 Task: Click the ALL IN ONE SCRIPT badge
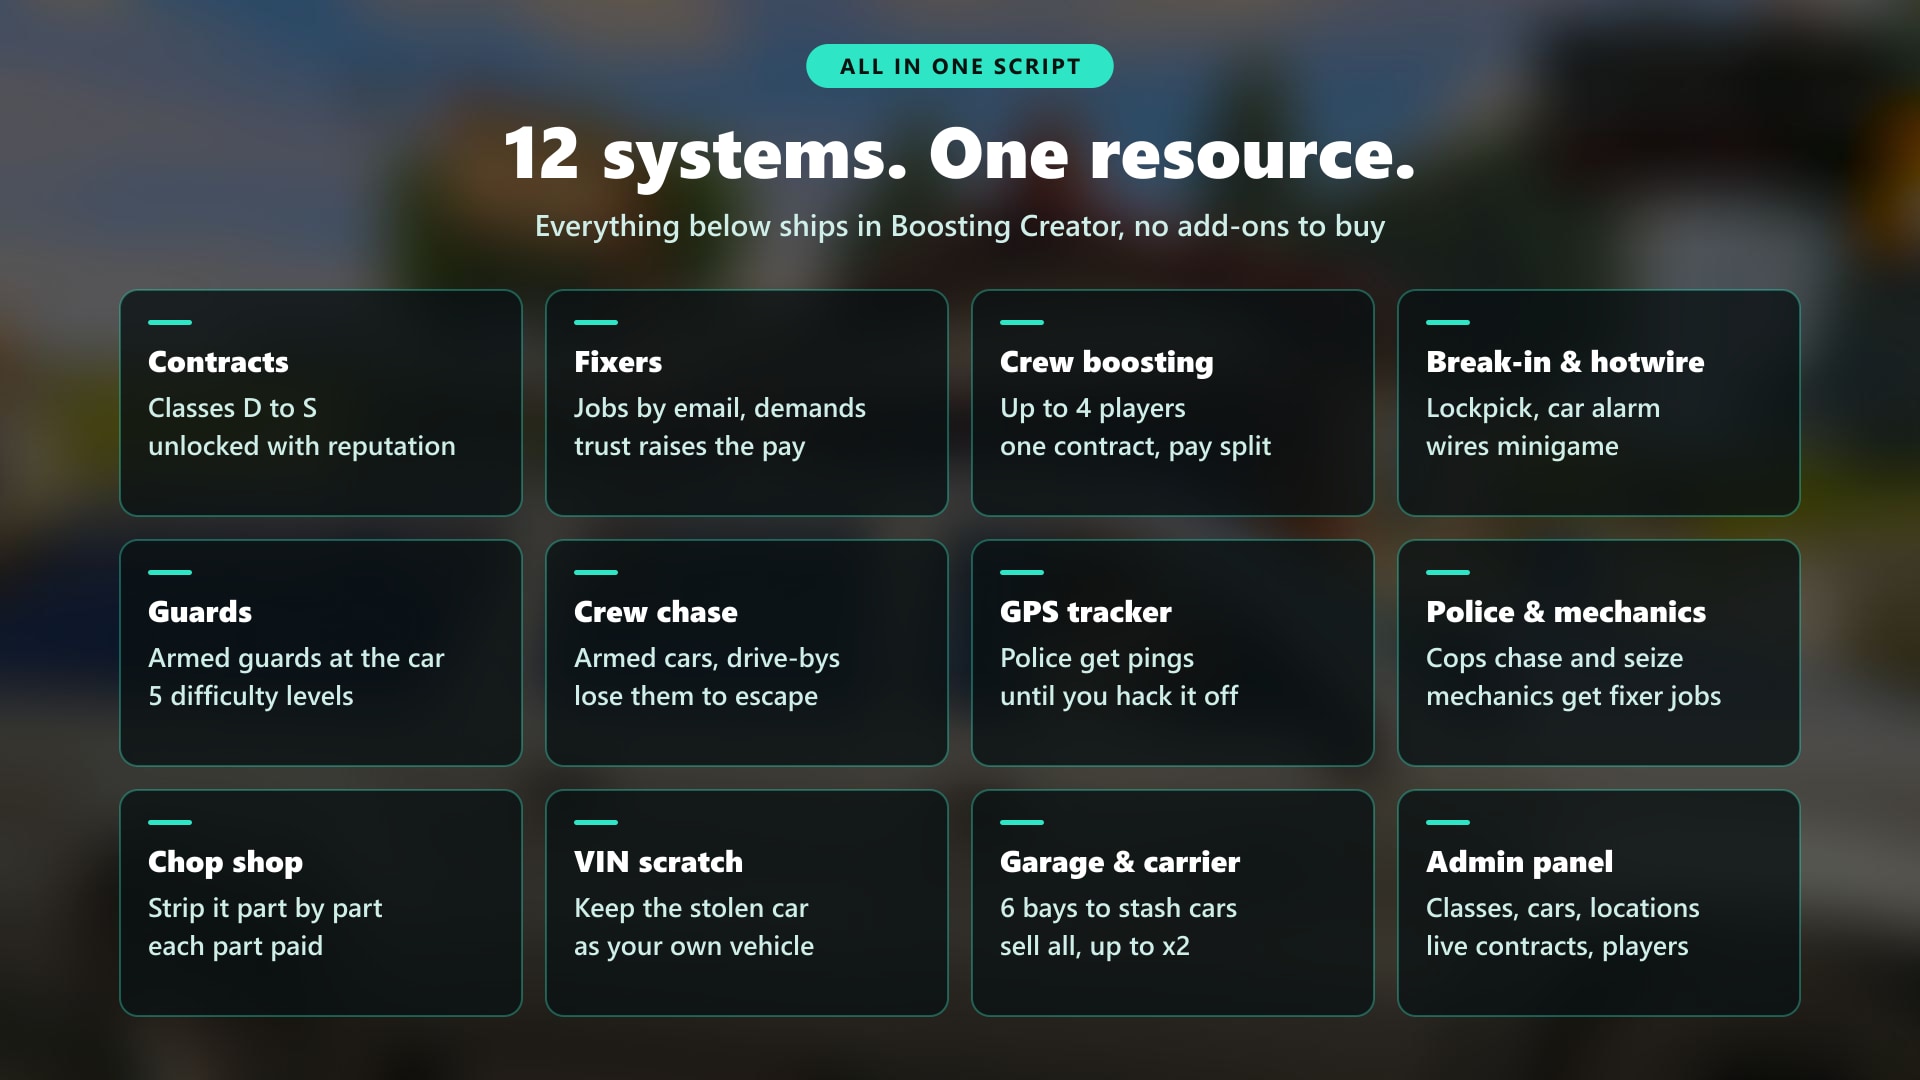pyautogui.click(x=960, y=66)
